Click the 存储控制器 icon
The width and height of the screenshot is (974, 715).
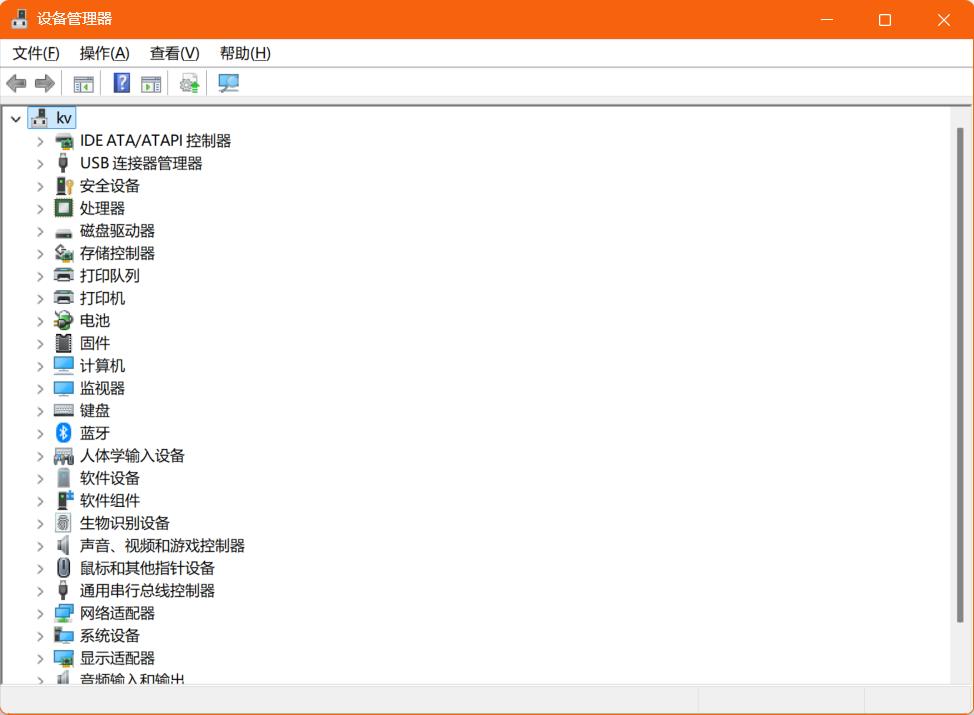[x=63, y=253]
